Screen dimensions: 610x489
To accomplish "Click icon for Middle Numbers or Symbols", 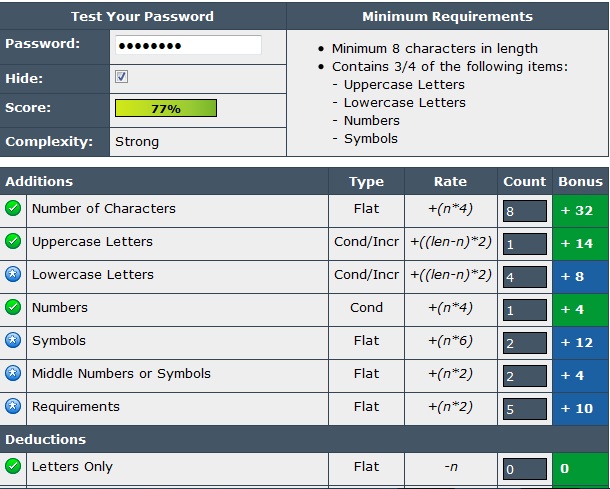I will coord(13,374).
